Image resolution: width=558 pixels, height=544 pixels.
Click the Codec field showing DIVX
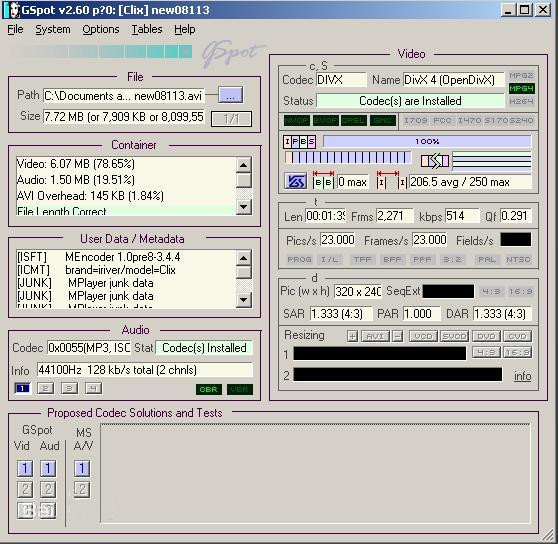click(341, 80)
